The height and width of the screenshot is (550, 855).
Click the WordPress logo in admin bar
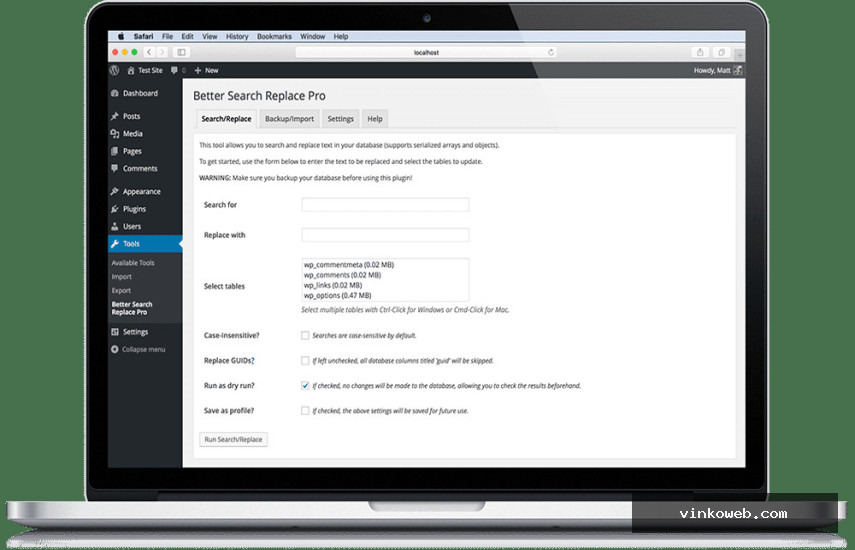115,70
